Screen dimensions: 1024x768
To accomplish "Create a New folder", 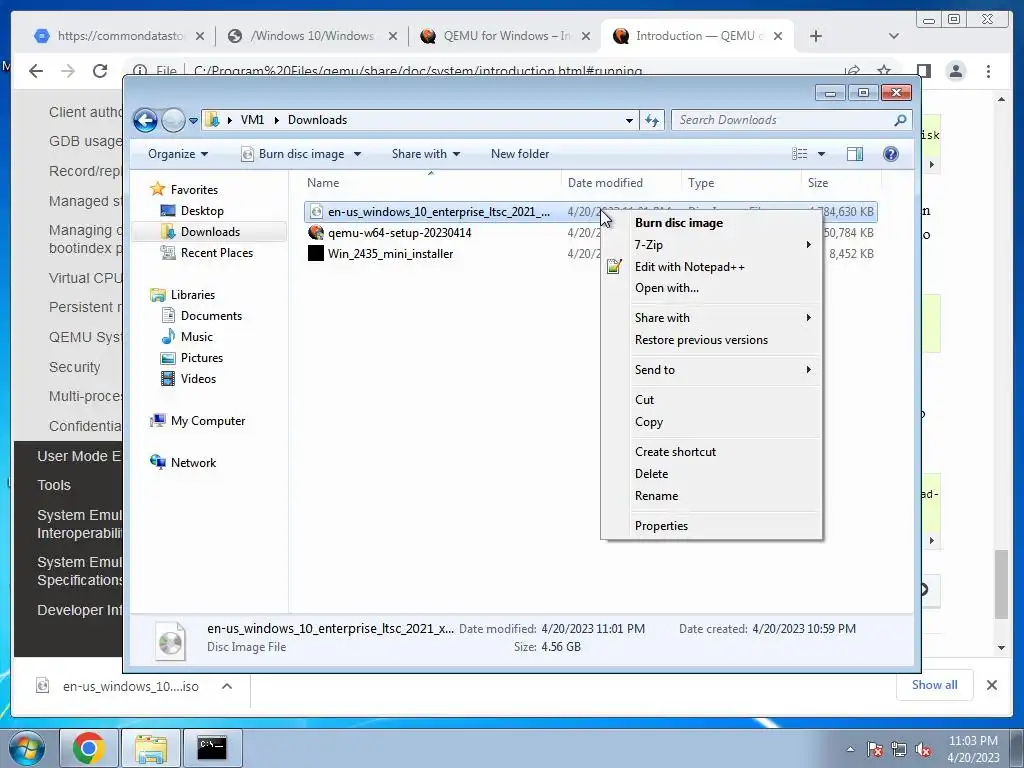I will pos(520,154).
